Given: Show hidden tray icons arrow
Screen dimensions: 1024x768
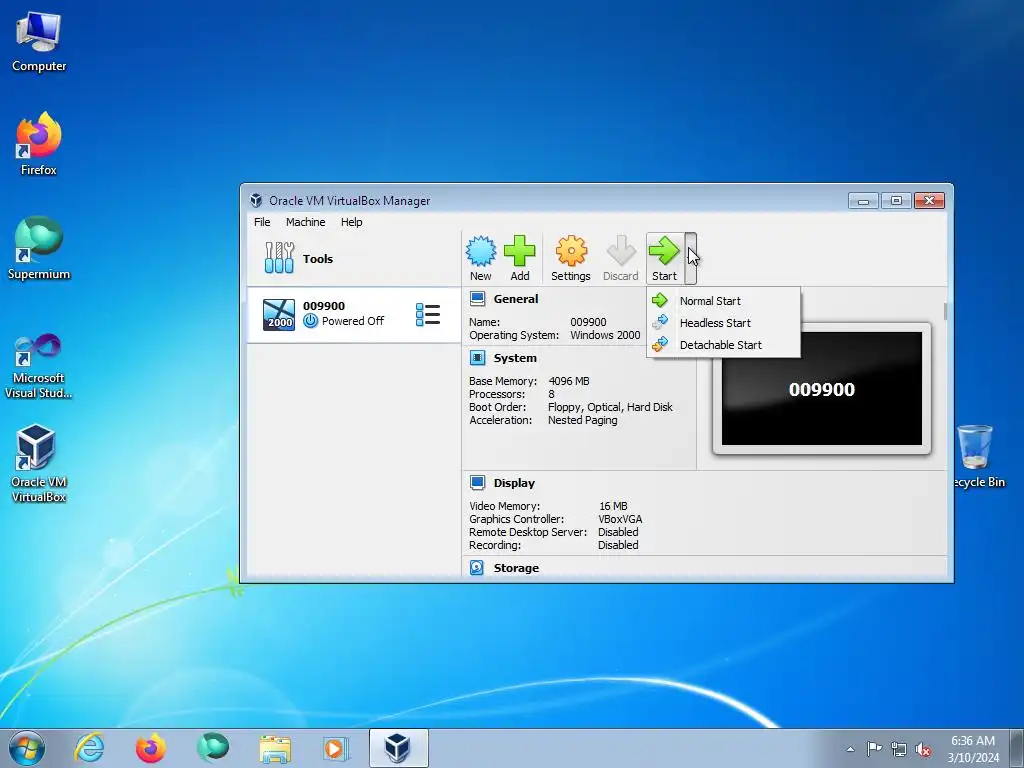Looking at the screenshot, I should click(x=850, y=750).
